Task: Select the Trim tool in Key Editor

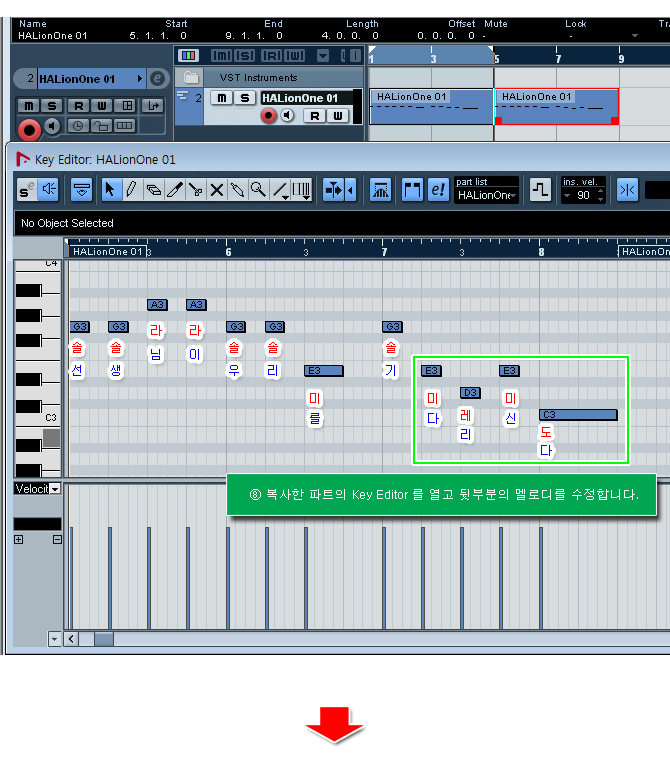Action: coord(174,190)
